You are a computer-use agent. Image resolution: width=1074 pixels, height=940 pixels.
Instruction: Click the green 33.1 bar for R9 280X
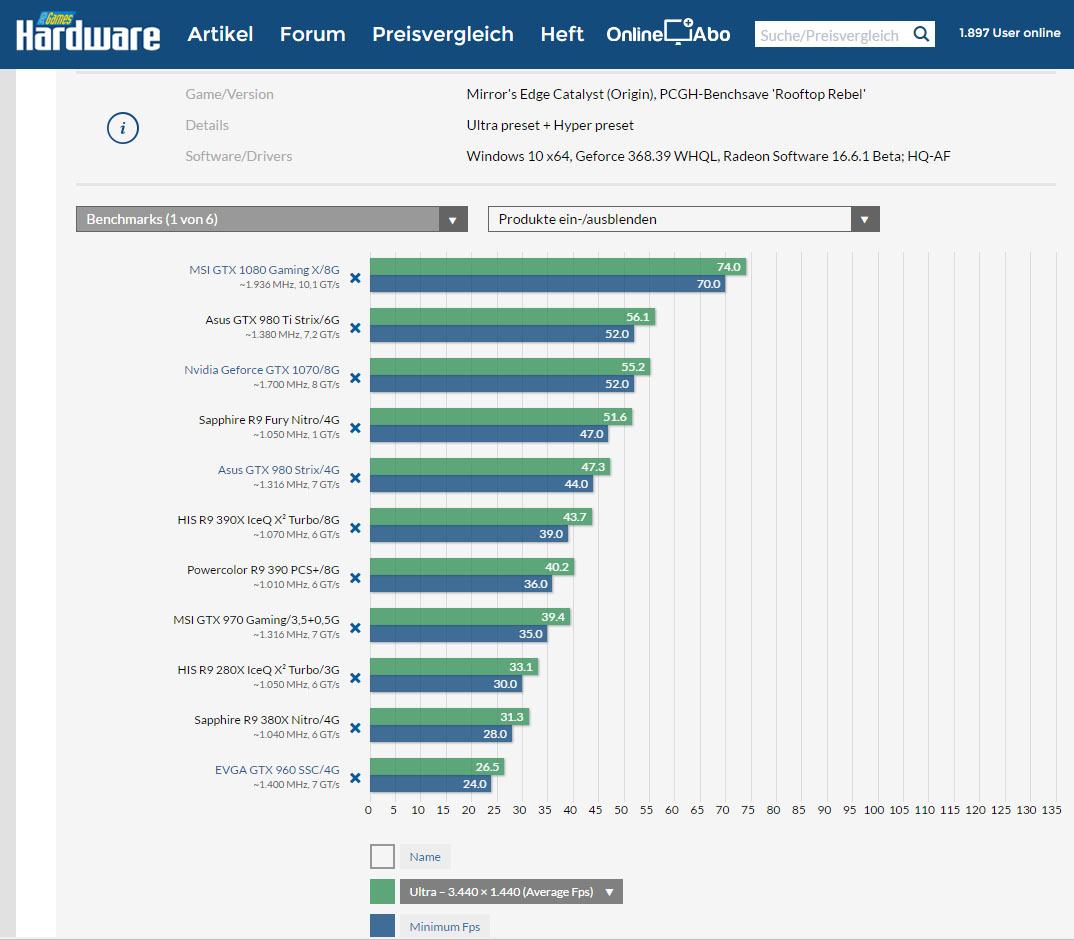(x=454, y=667)
